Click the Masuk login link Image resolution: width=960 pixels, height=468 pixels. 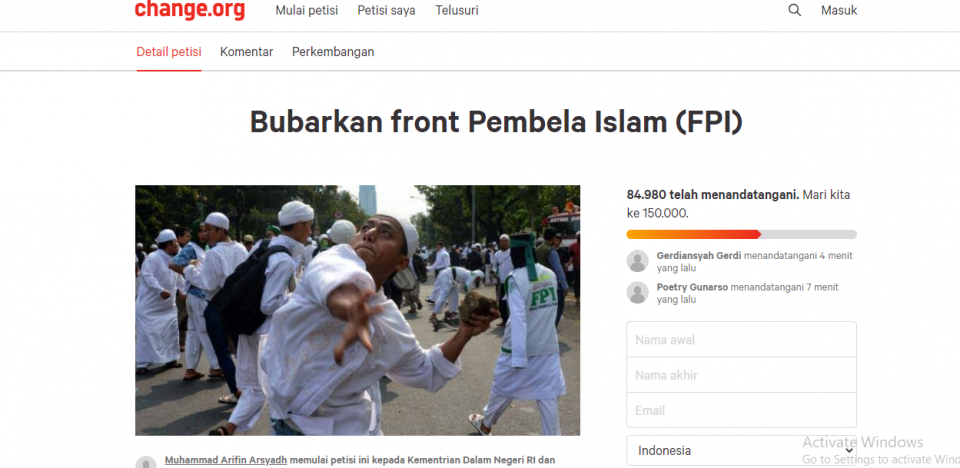point(839,10)
